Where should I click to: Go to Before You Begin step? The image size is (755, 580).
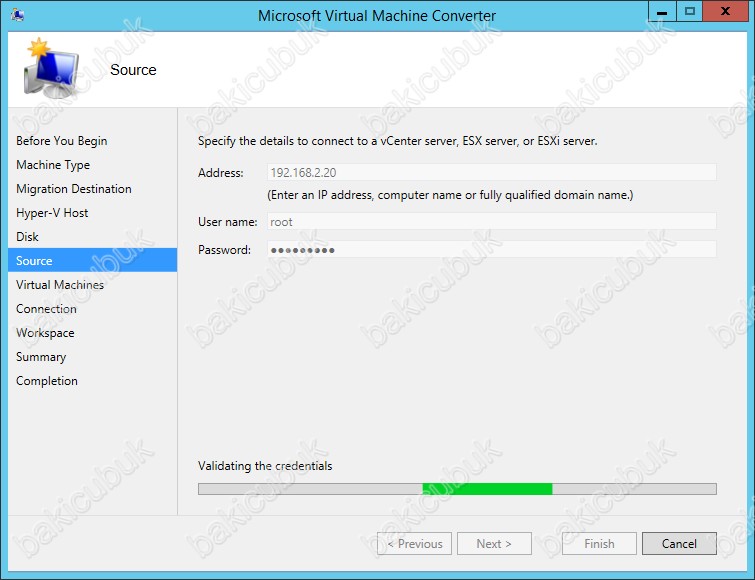(62, 141)
